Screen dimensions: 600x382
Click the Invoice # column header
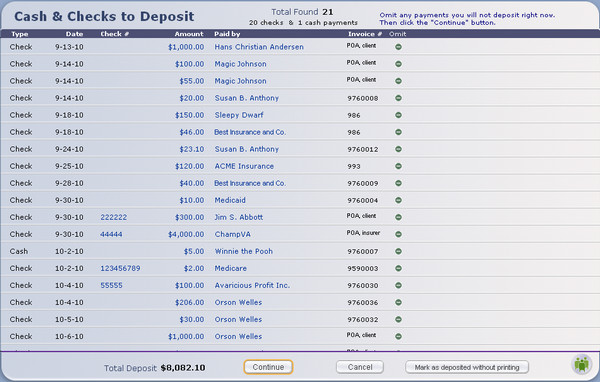tap(365, 34)
